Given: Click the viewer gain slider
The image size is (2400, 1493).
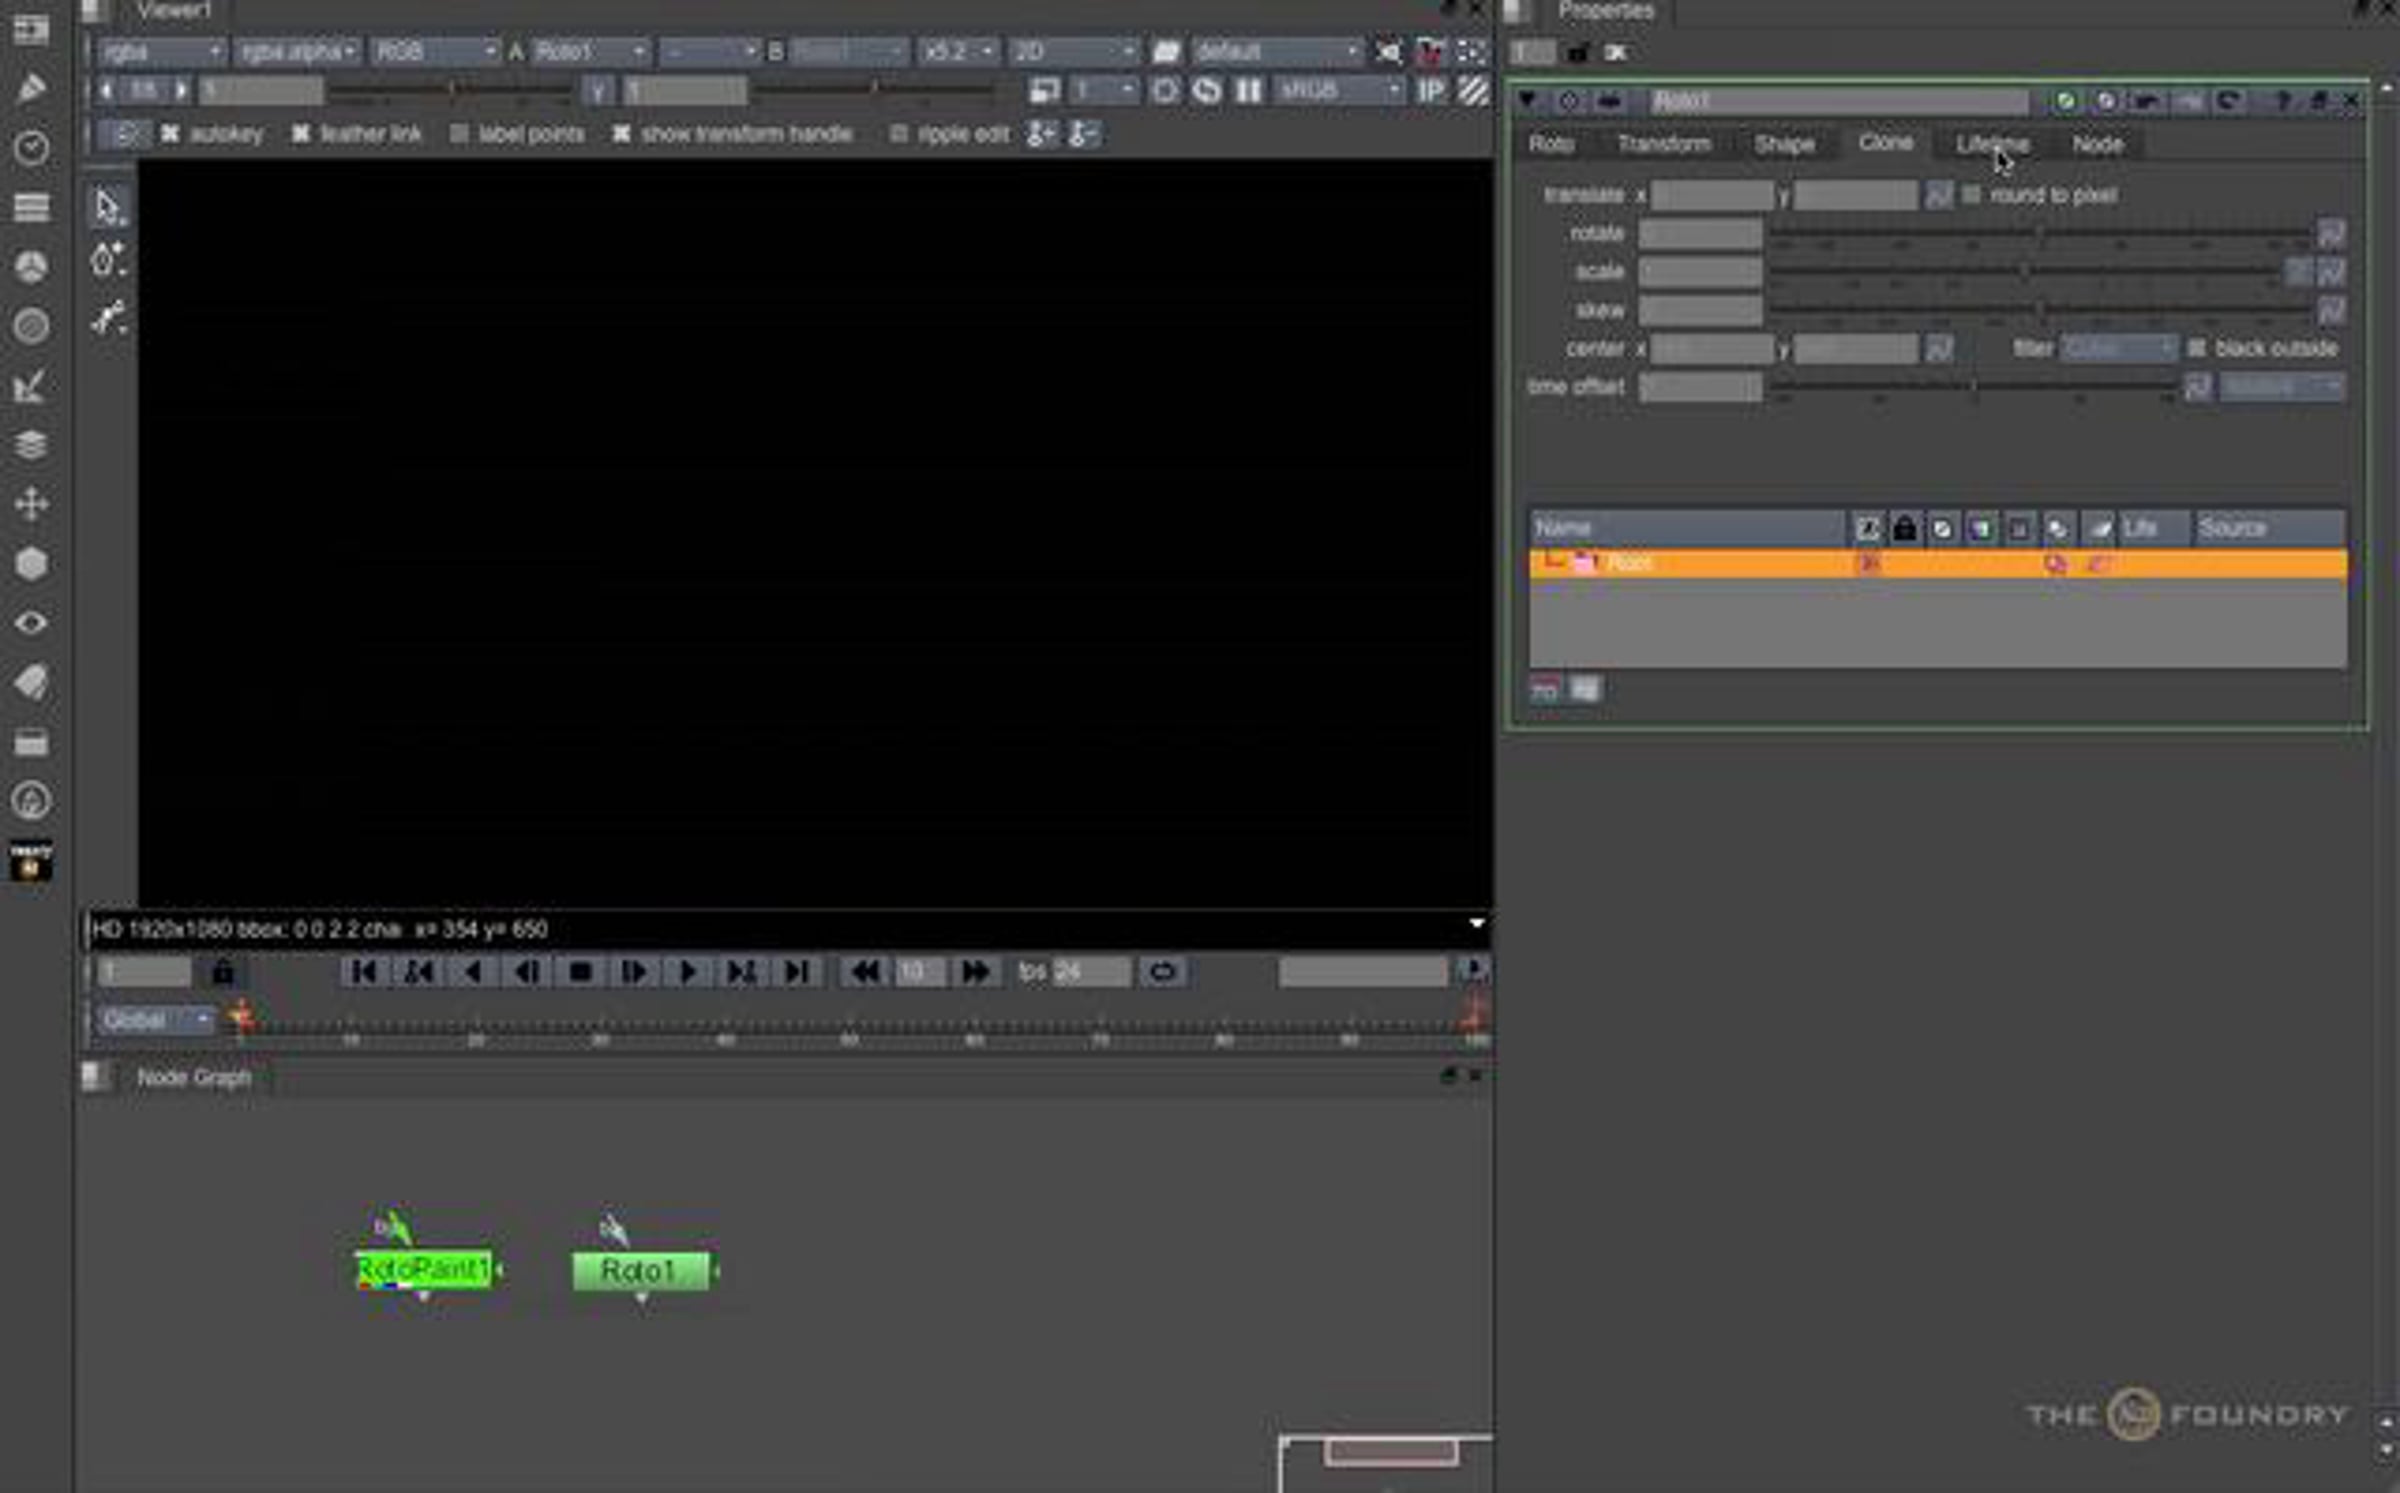Looking at the screenshot, I should 452,91.
